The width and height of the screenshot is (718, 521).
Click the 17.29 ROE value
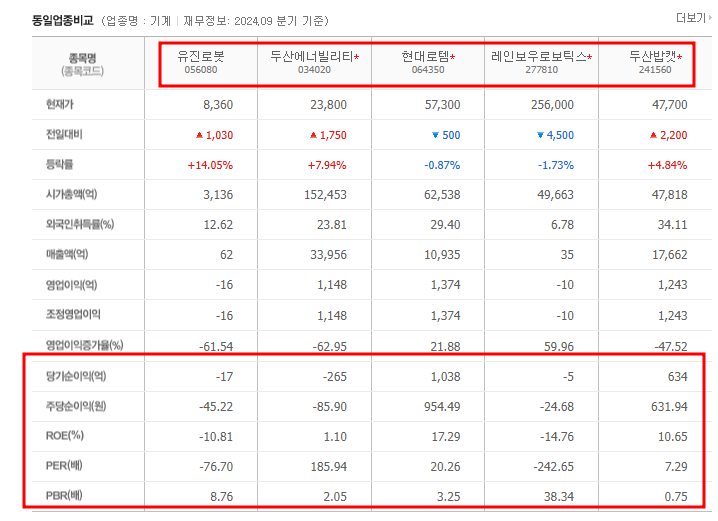click(446, 437)
